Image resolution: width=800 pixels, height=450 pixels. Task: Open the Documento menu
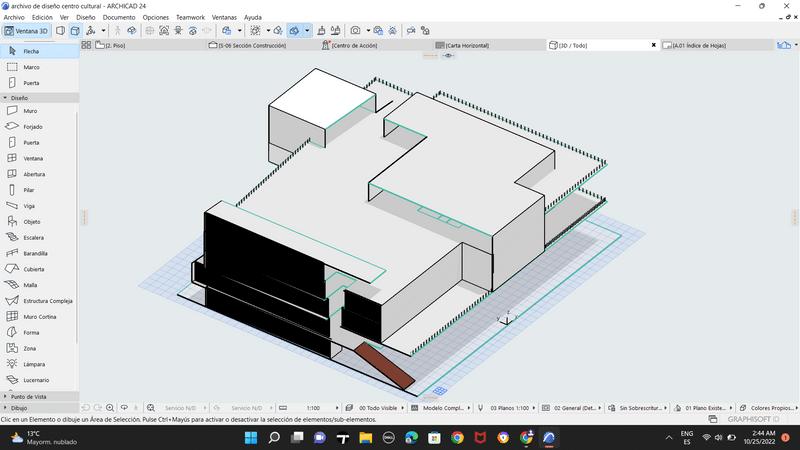119,17
